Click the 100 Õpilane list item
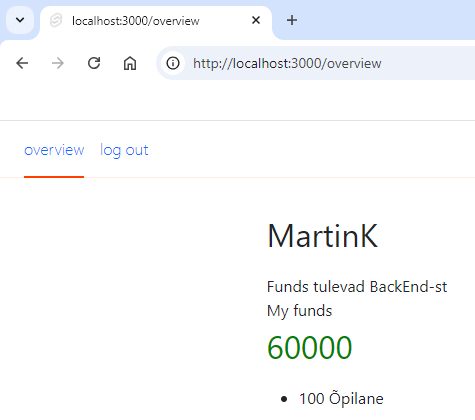475x420 pixels. [x=341, y=399]
